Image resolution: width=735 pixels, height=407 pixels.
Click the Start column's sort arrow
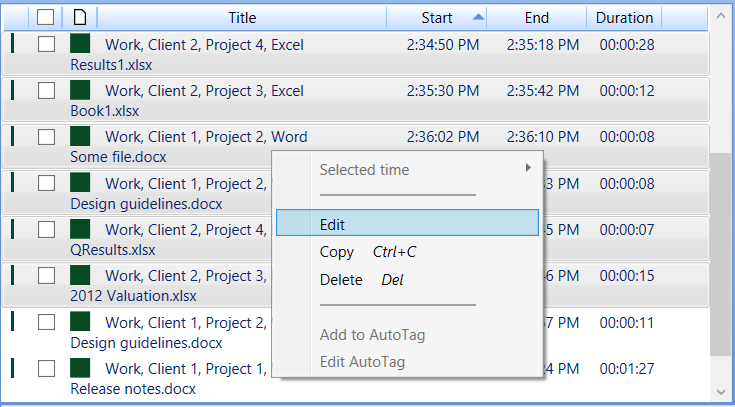pos(478,17)
